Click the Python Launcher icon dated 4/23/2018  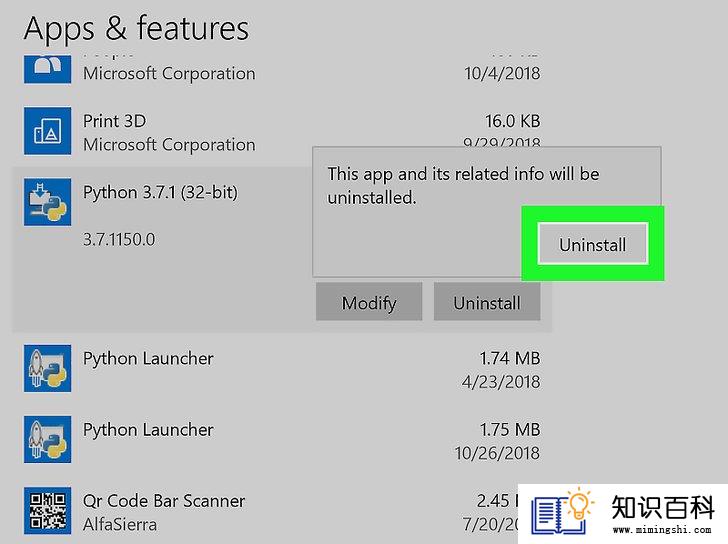[x=47, y=368]
